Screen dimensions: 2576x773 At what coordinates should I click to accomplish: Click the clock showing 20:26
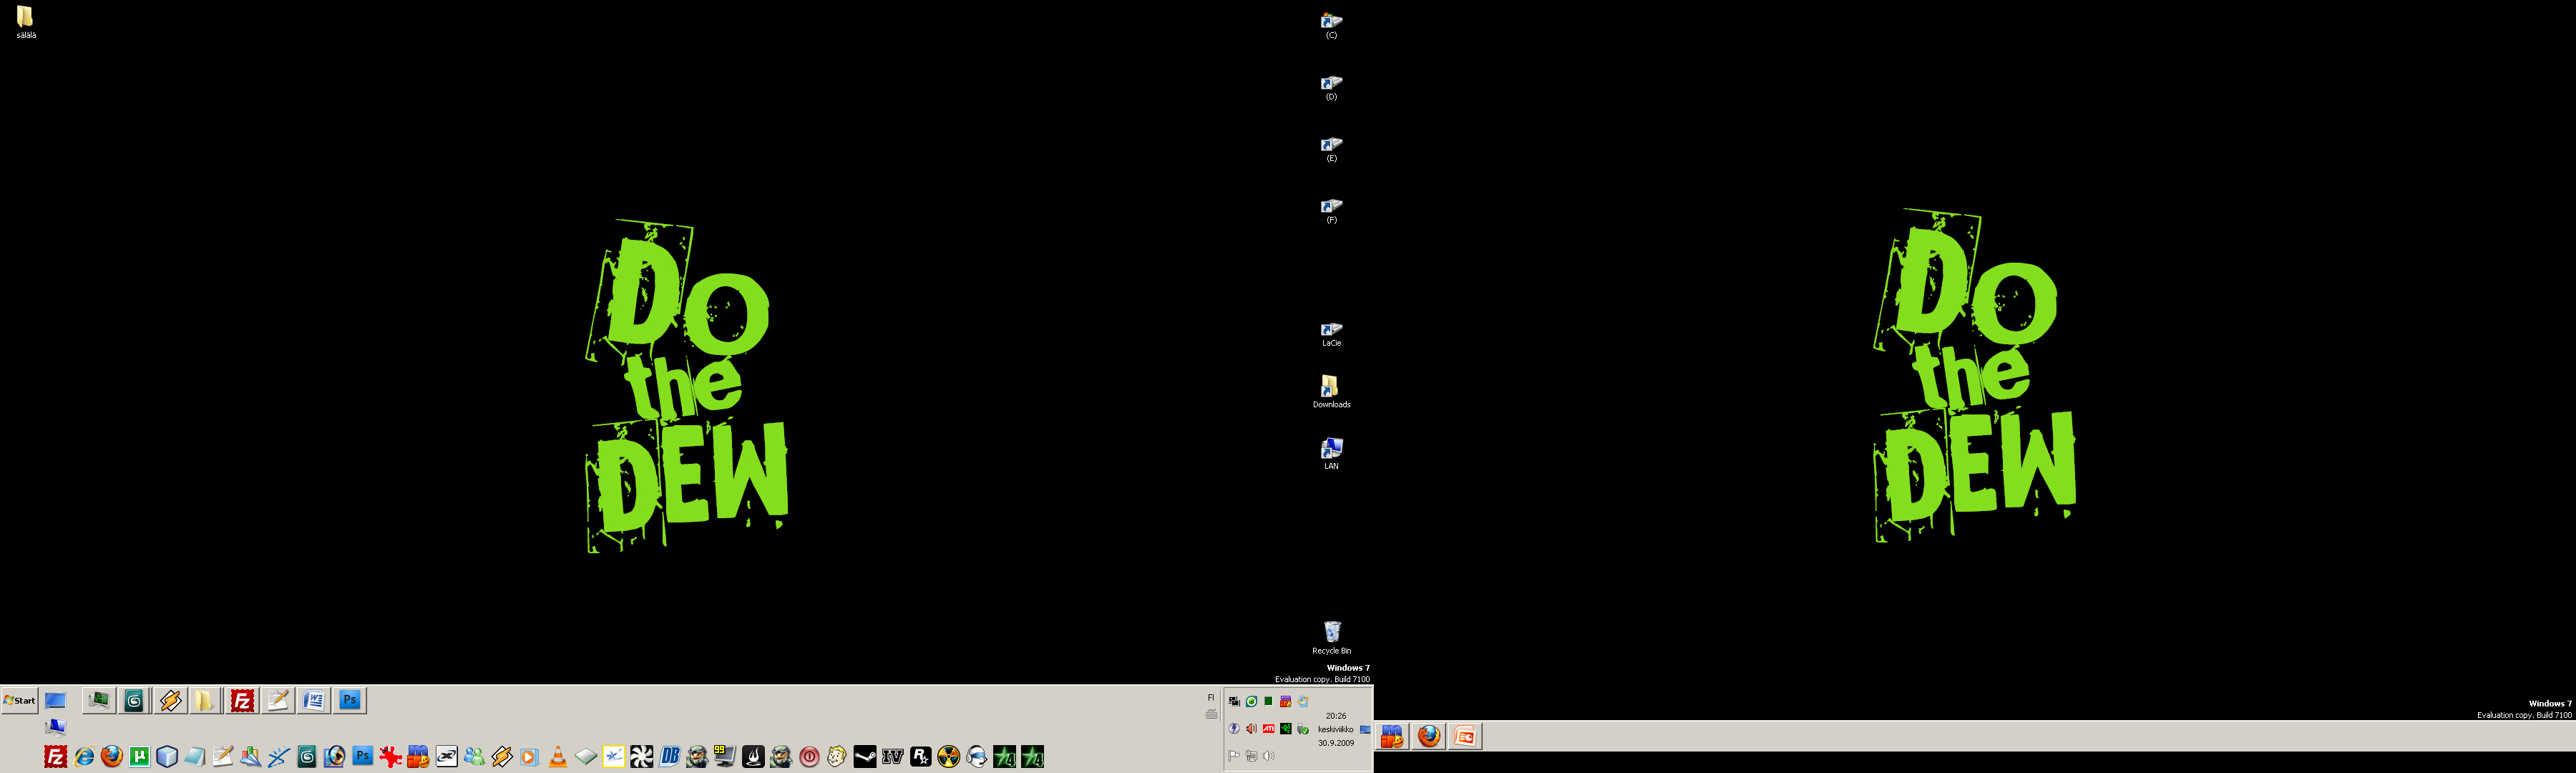(x=1336, y=716)
